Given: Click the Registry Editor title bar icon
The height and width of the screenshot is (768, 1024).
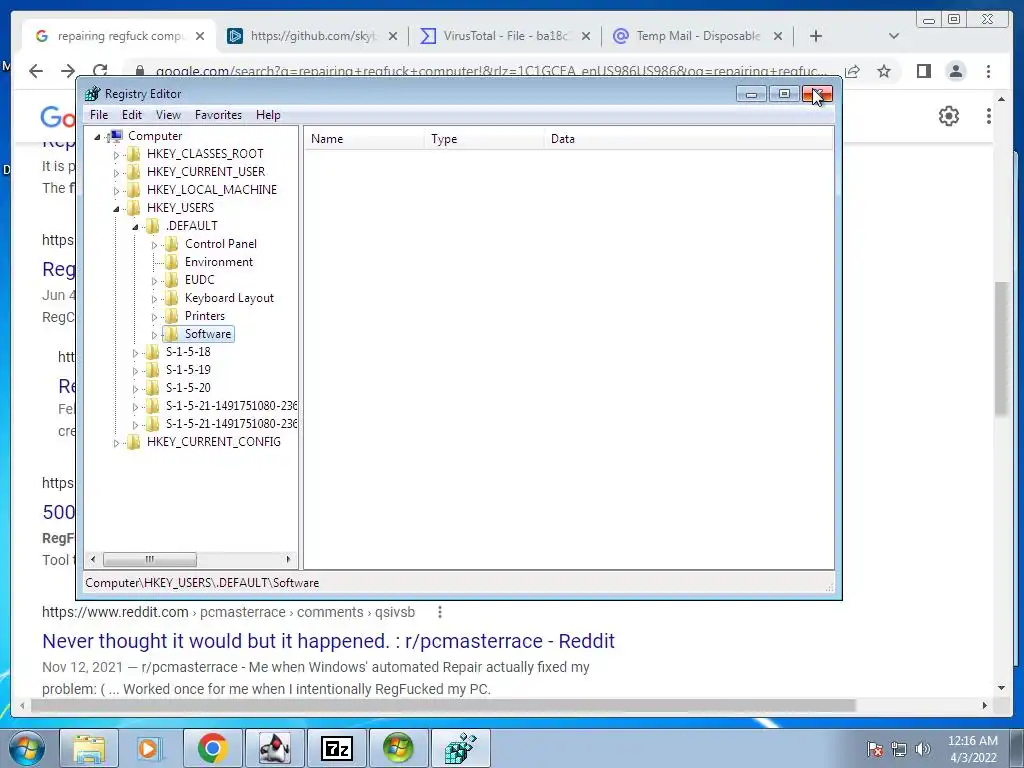Looking at the screenshot, I should click(93, 94).
